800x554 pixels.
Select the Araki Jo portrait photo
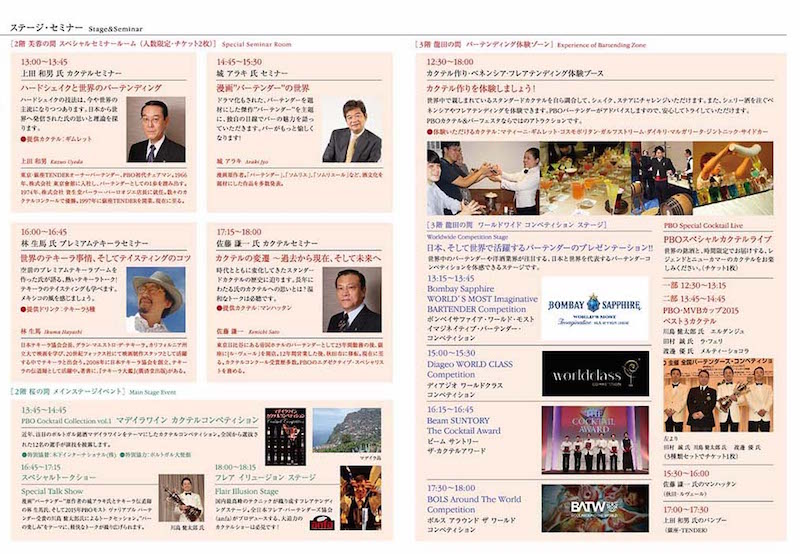(350, 130)
